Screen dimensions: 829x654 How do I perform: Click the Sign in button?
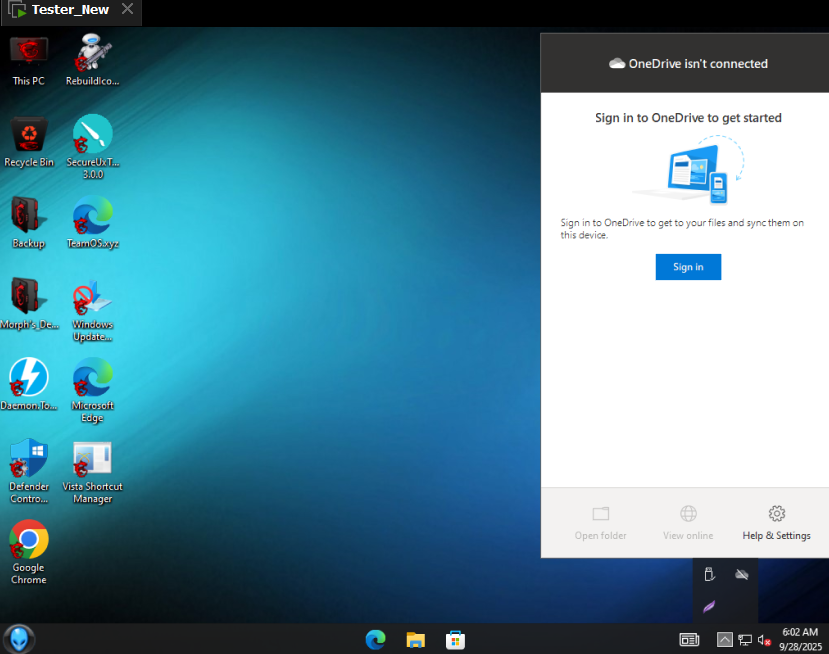tap(688, 267)
